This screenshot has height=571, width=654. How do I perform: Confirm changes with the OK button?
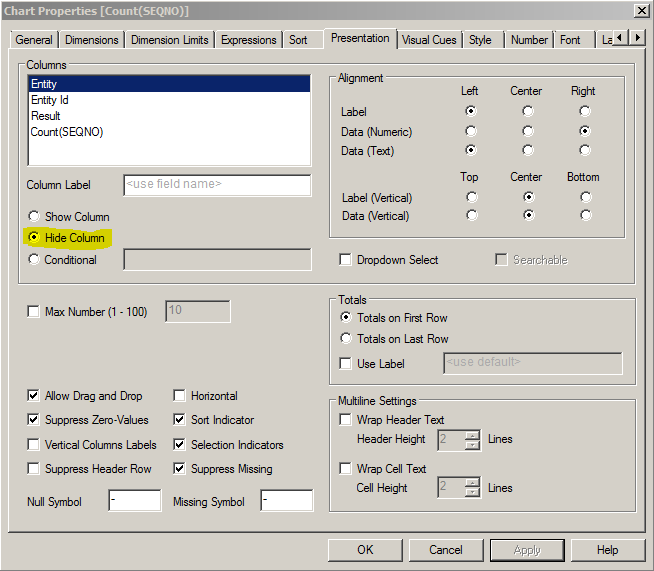click(365, 550)
